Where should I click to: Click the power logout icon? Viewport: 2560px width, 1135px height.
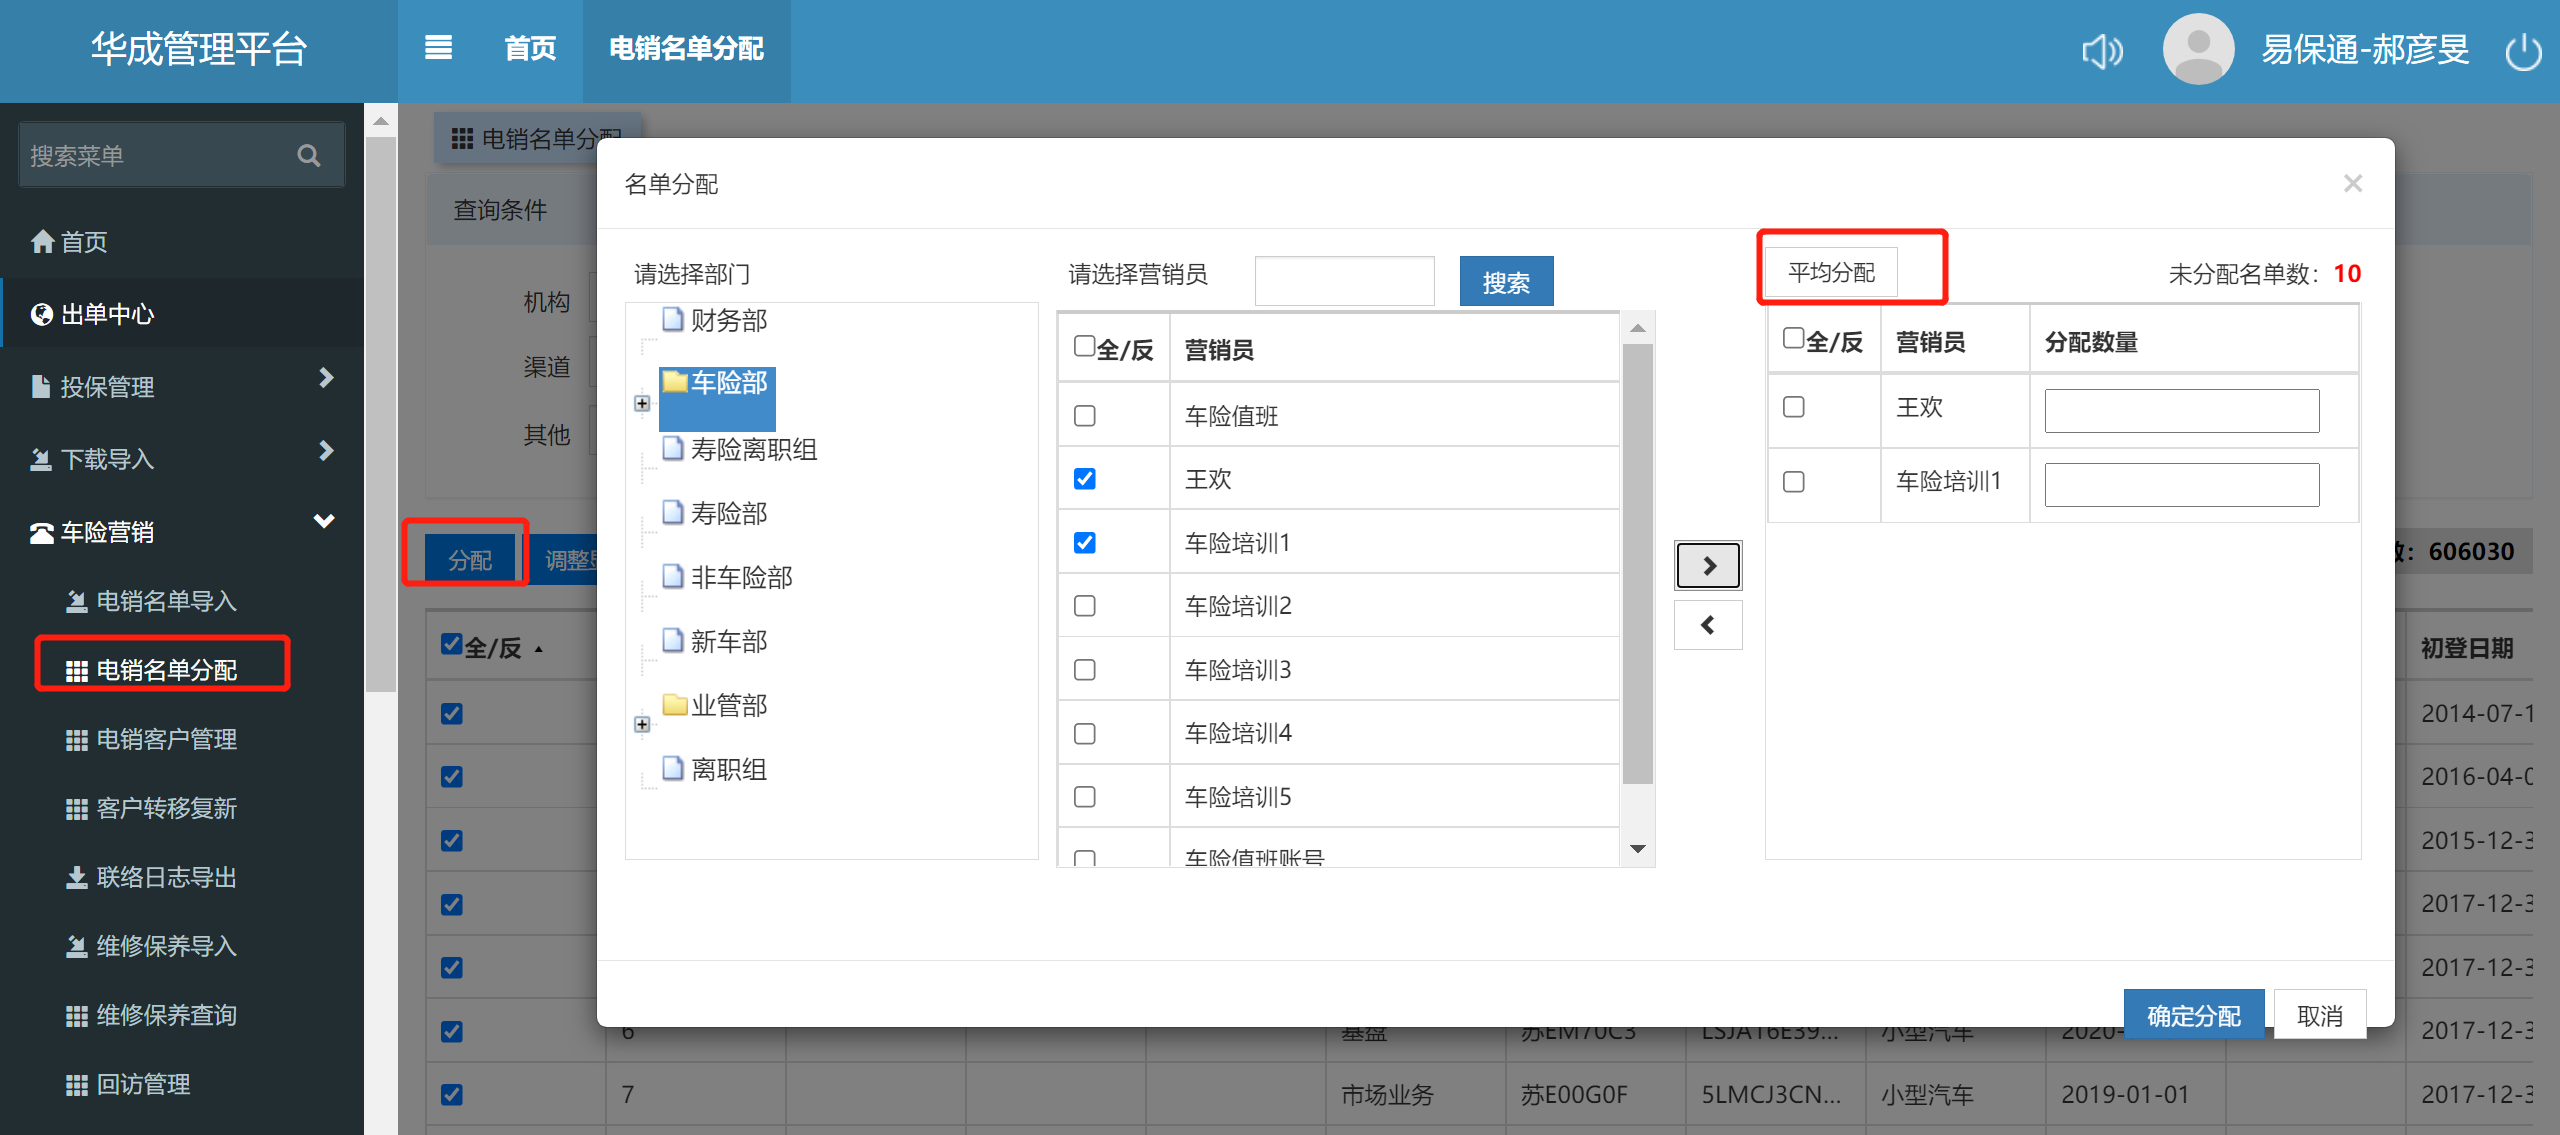2523,51
